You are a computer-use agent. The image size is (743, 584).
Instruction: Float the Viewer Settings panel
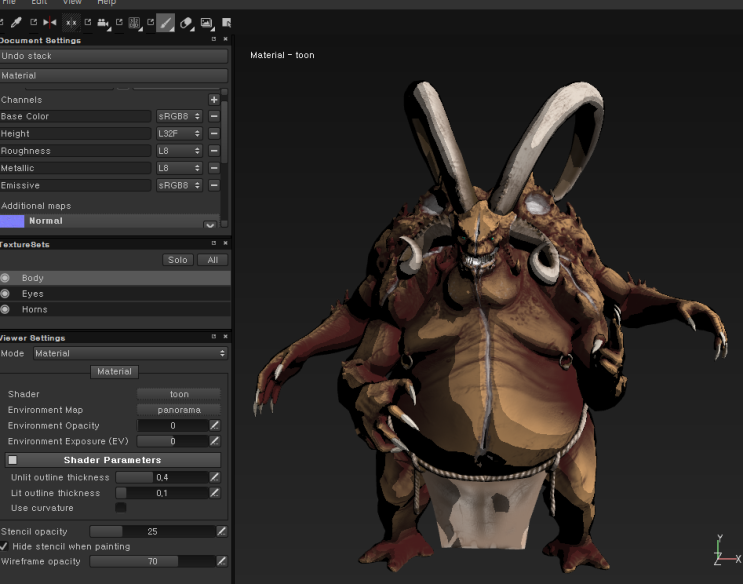(214, 337)
